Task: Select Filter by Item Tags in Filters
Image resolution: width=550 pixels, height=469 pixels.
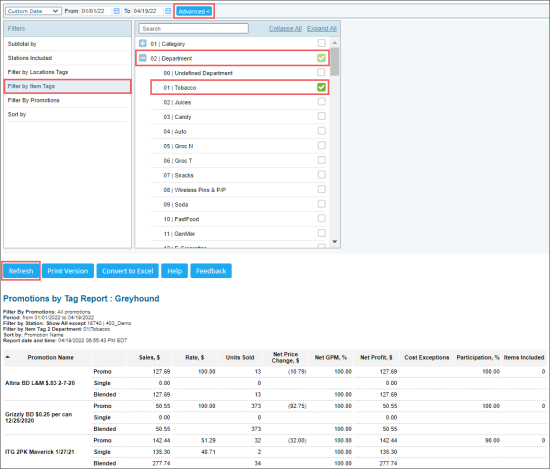Action: pyautogui.click(x=67, y=86)
